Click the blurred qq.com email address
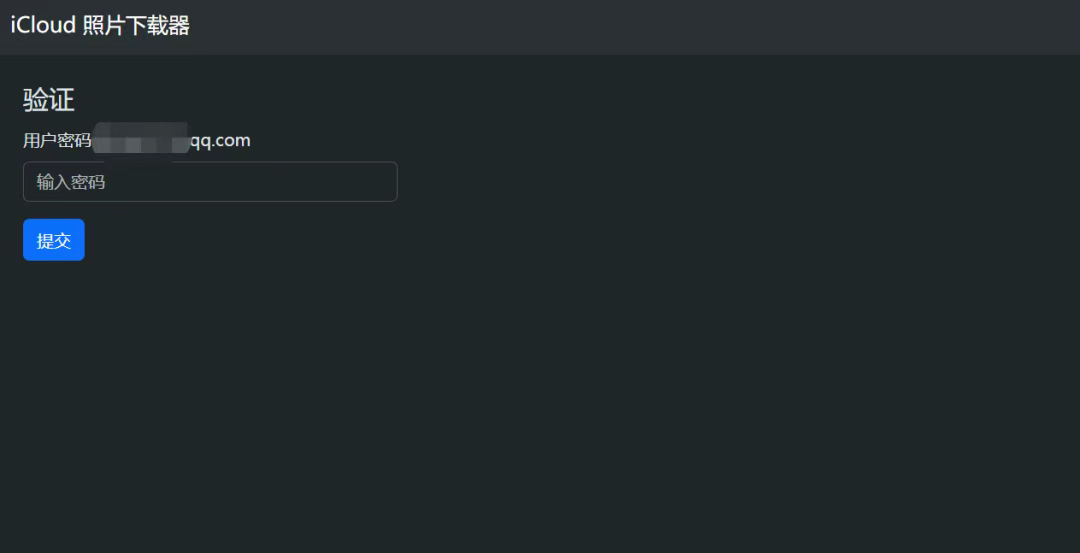 click(170, 141)
